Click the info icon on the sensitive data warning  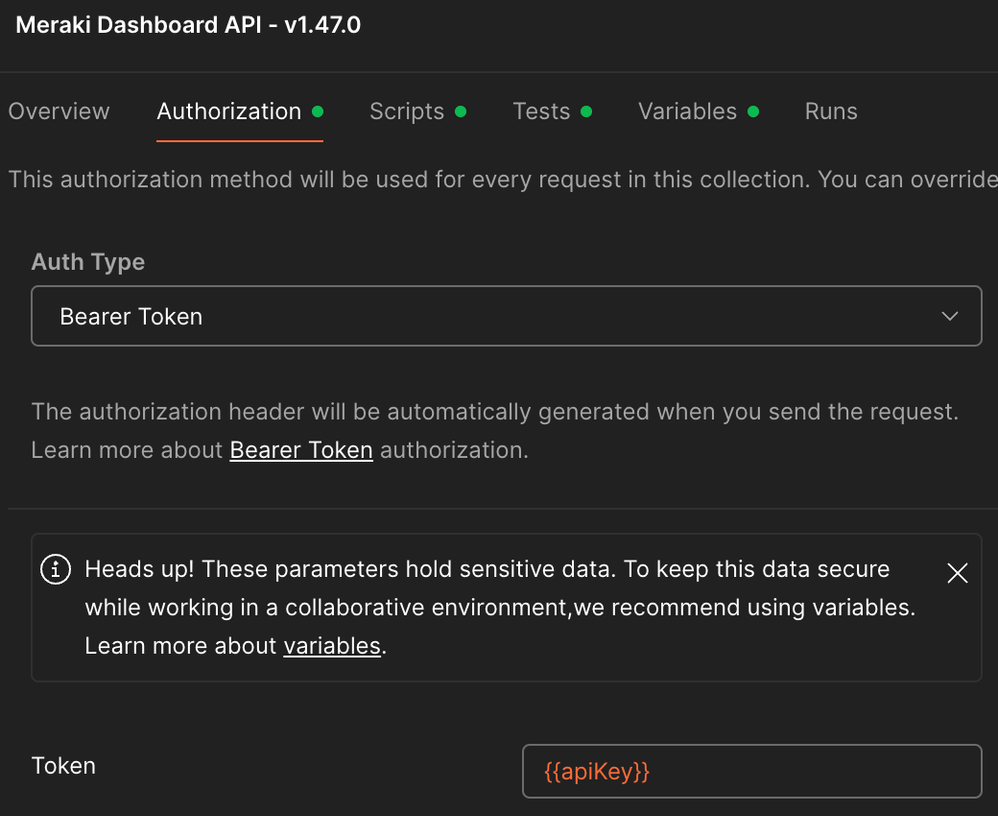click(x=55, y=569)
